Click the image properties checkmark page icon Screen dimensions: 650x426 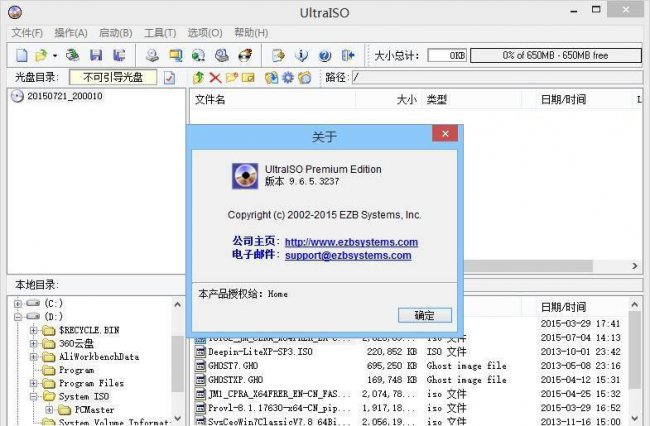(x=169, y=77)
